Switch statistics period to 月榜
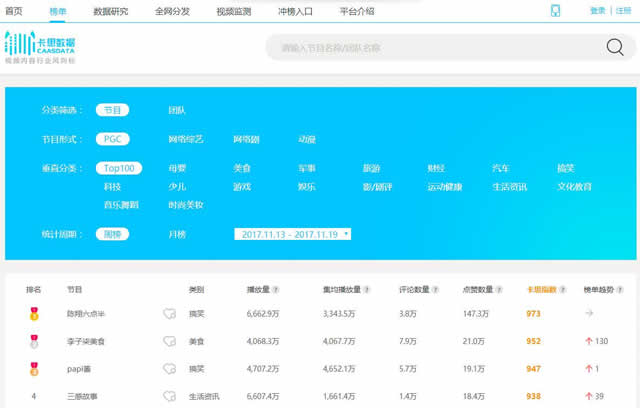 pyautogui.click(x=177, y=234)
